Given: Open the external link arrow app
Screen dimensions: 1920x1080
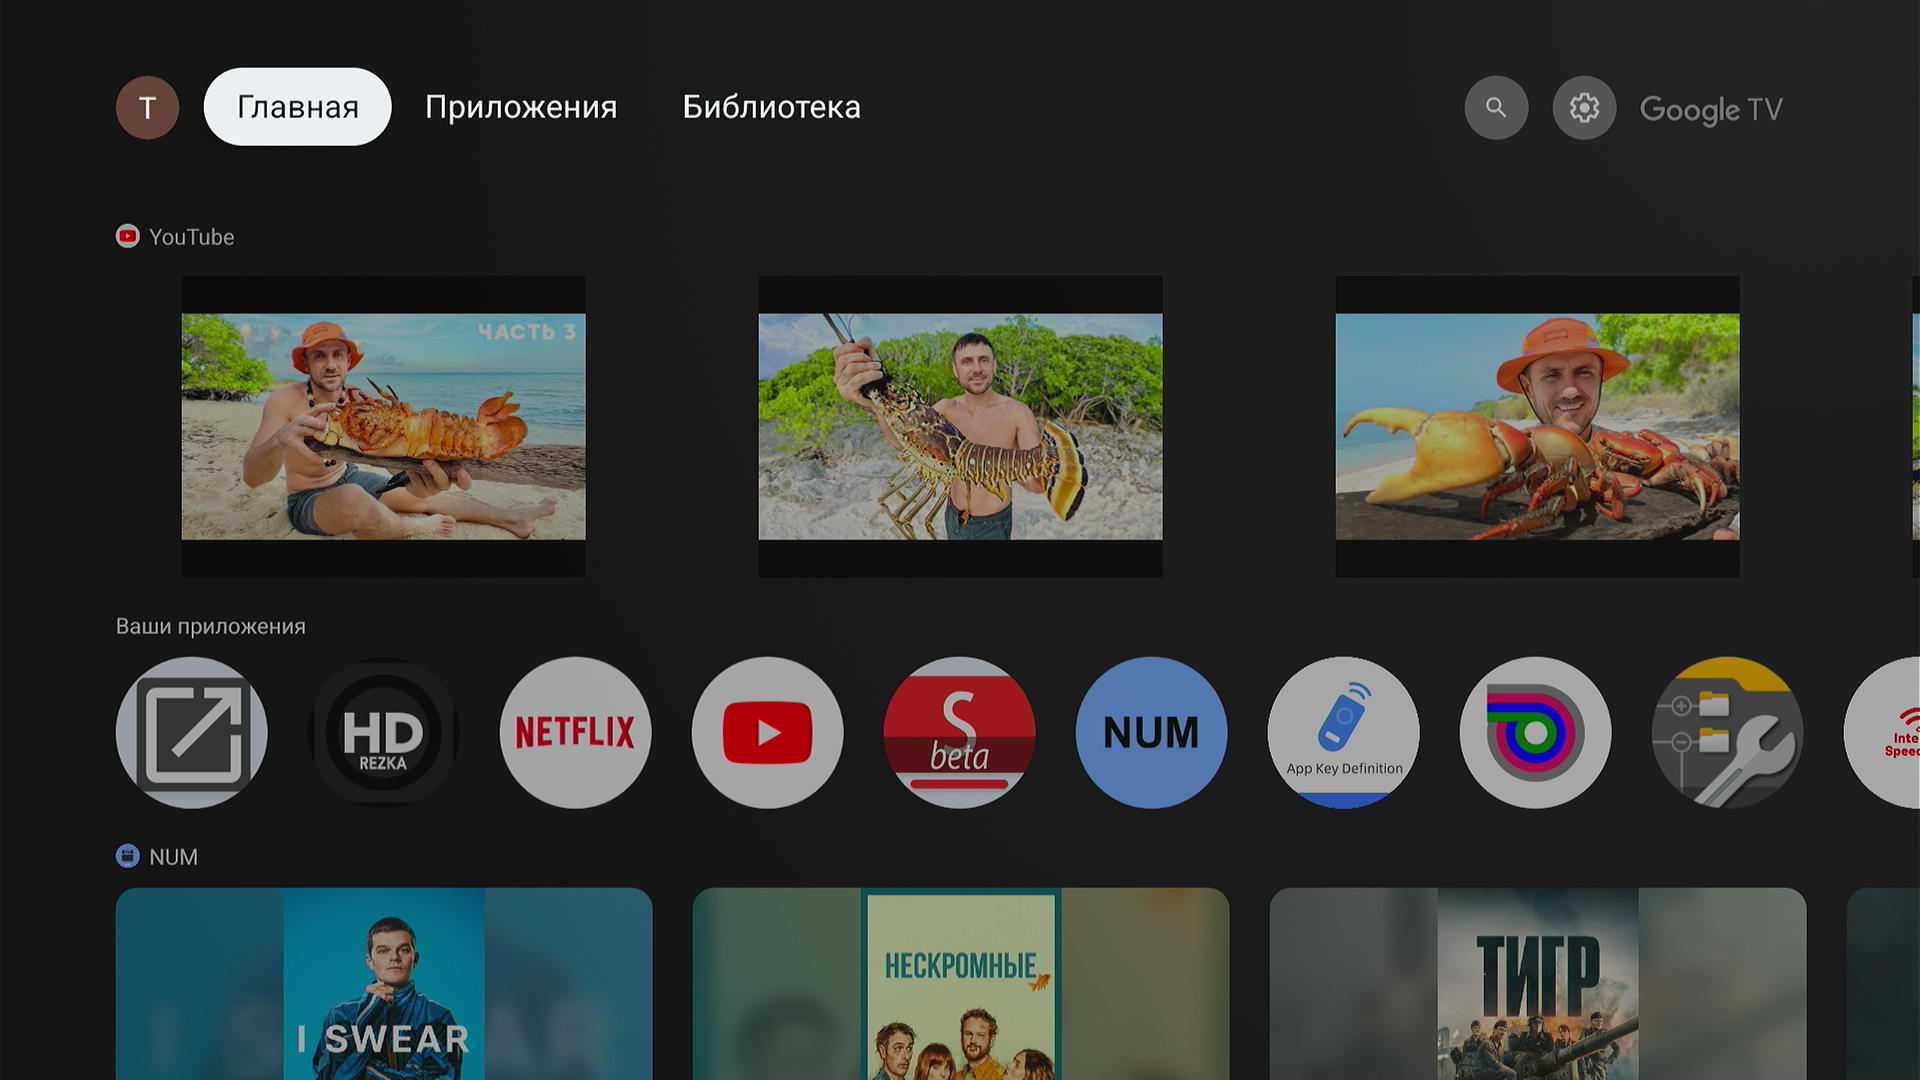Looking at the screenshot, I should (x=191, y=732).
